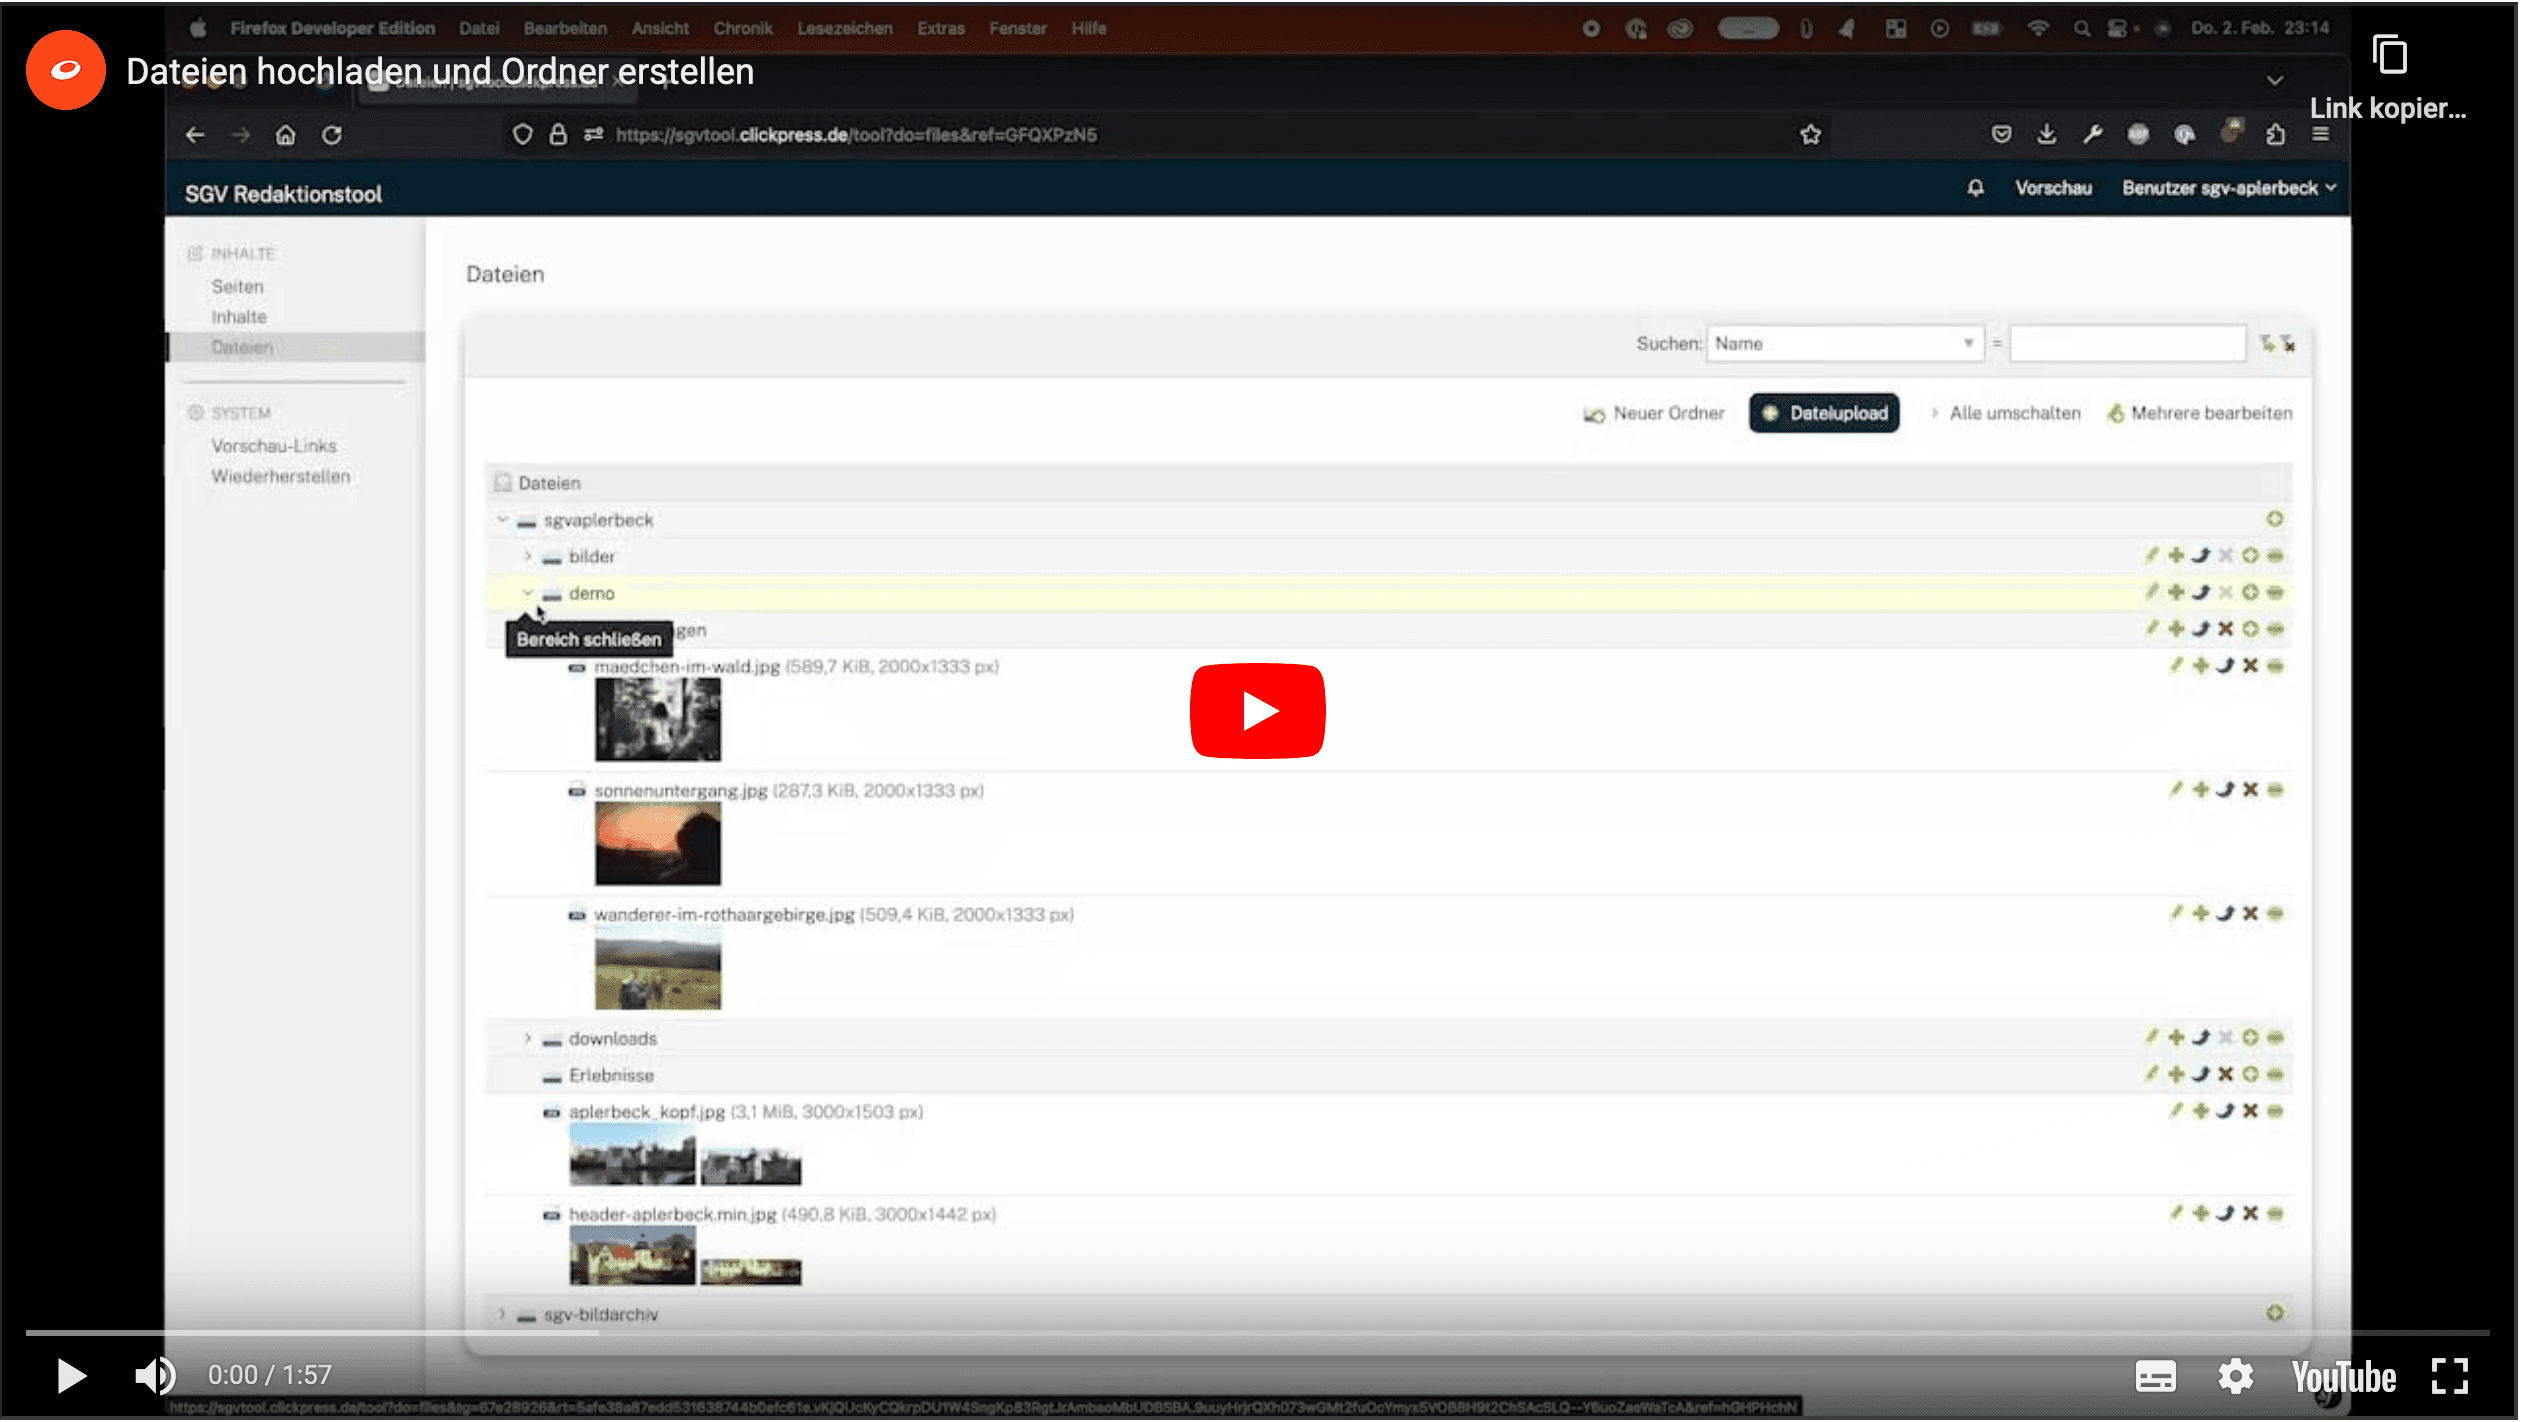Open the tab list chevron in Firefox
This screenshot has width=2524, height=1422.
(2275, 81)
